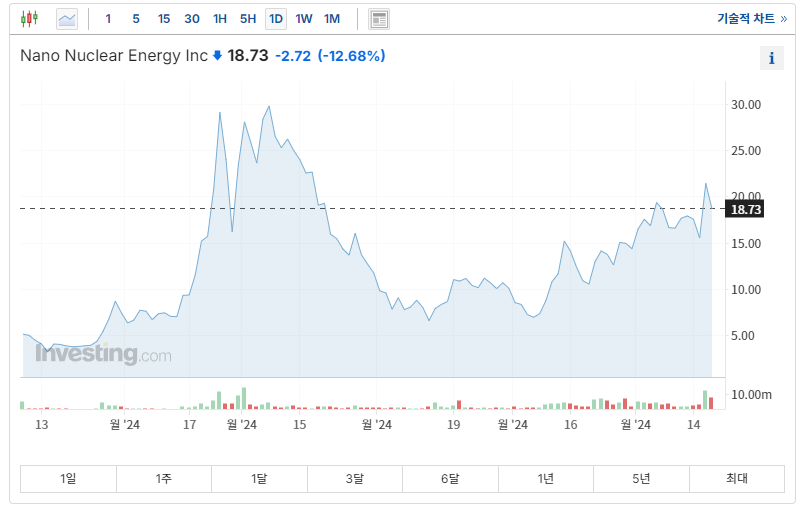Click the date label 19 on time axis
The image size is (802, 511).
click(x=454, y=425)
